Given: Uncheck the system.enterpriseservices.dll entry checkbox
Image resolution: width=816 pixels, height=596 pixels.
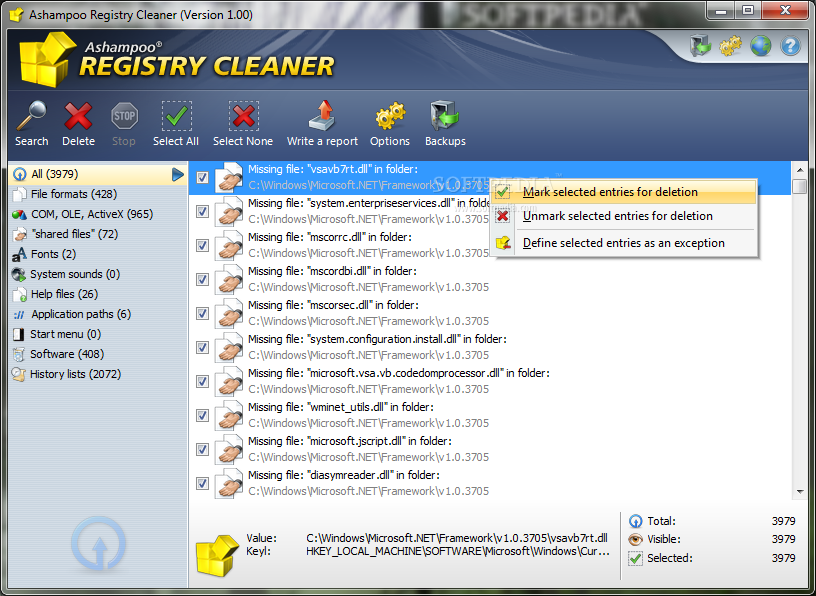Looking at the screenshot, I should (x=202, y=211).
